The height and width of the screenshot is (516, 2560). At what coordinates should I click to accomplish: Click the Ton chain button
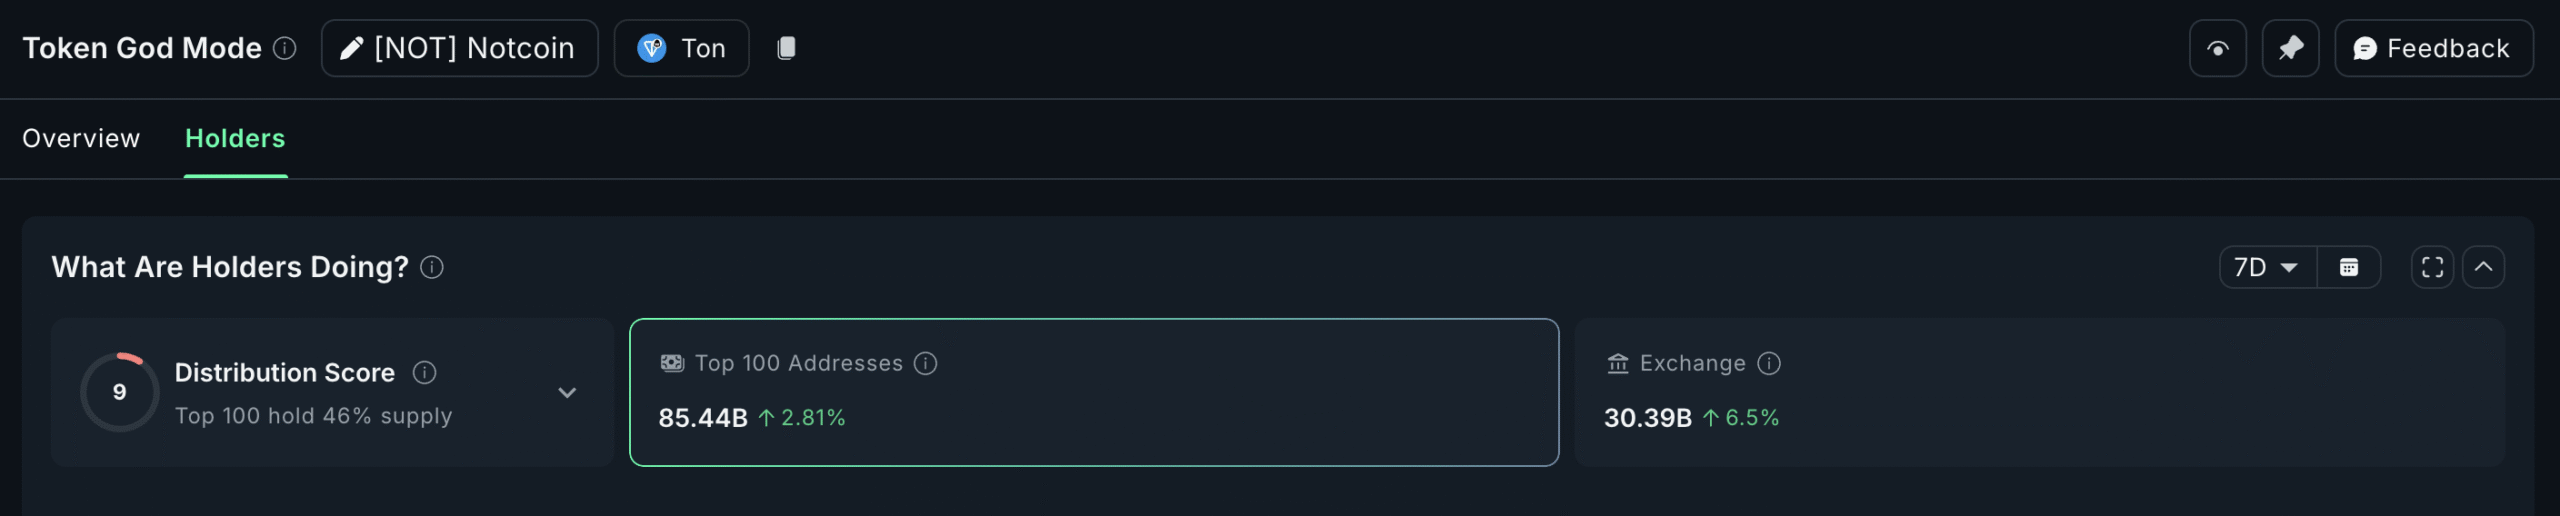click(x=681, y=48)
